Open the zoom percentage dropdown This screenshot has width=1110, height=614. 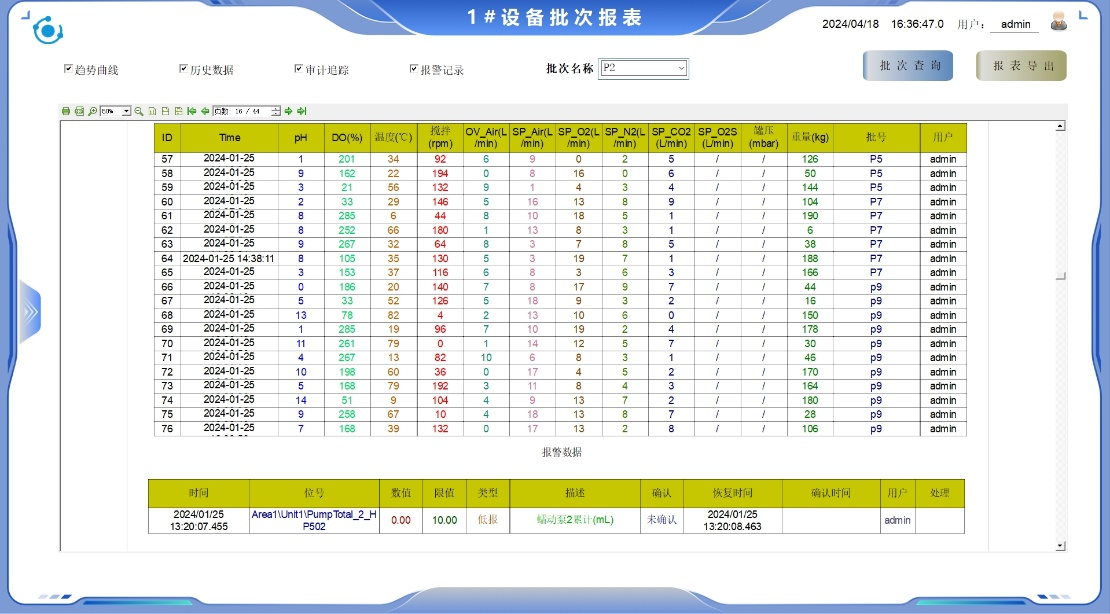(x=126, y=111)
